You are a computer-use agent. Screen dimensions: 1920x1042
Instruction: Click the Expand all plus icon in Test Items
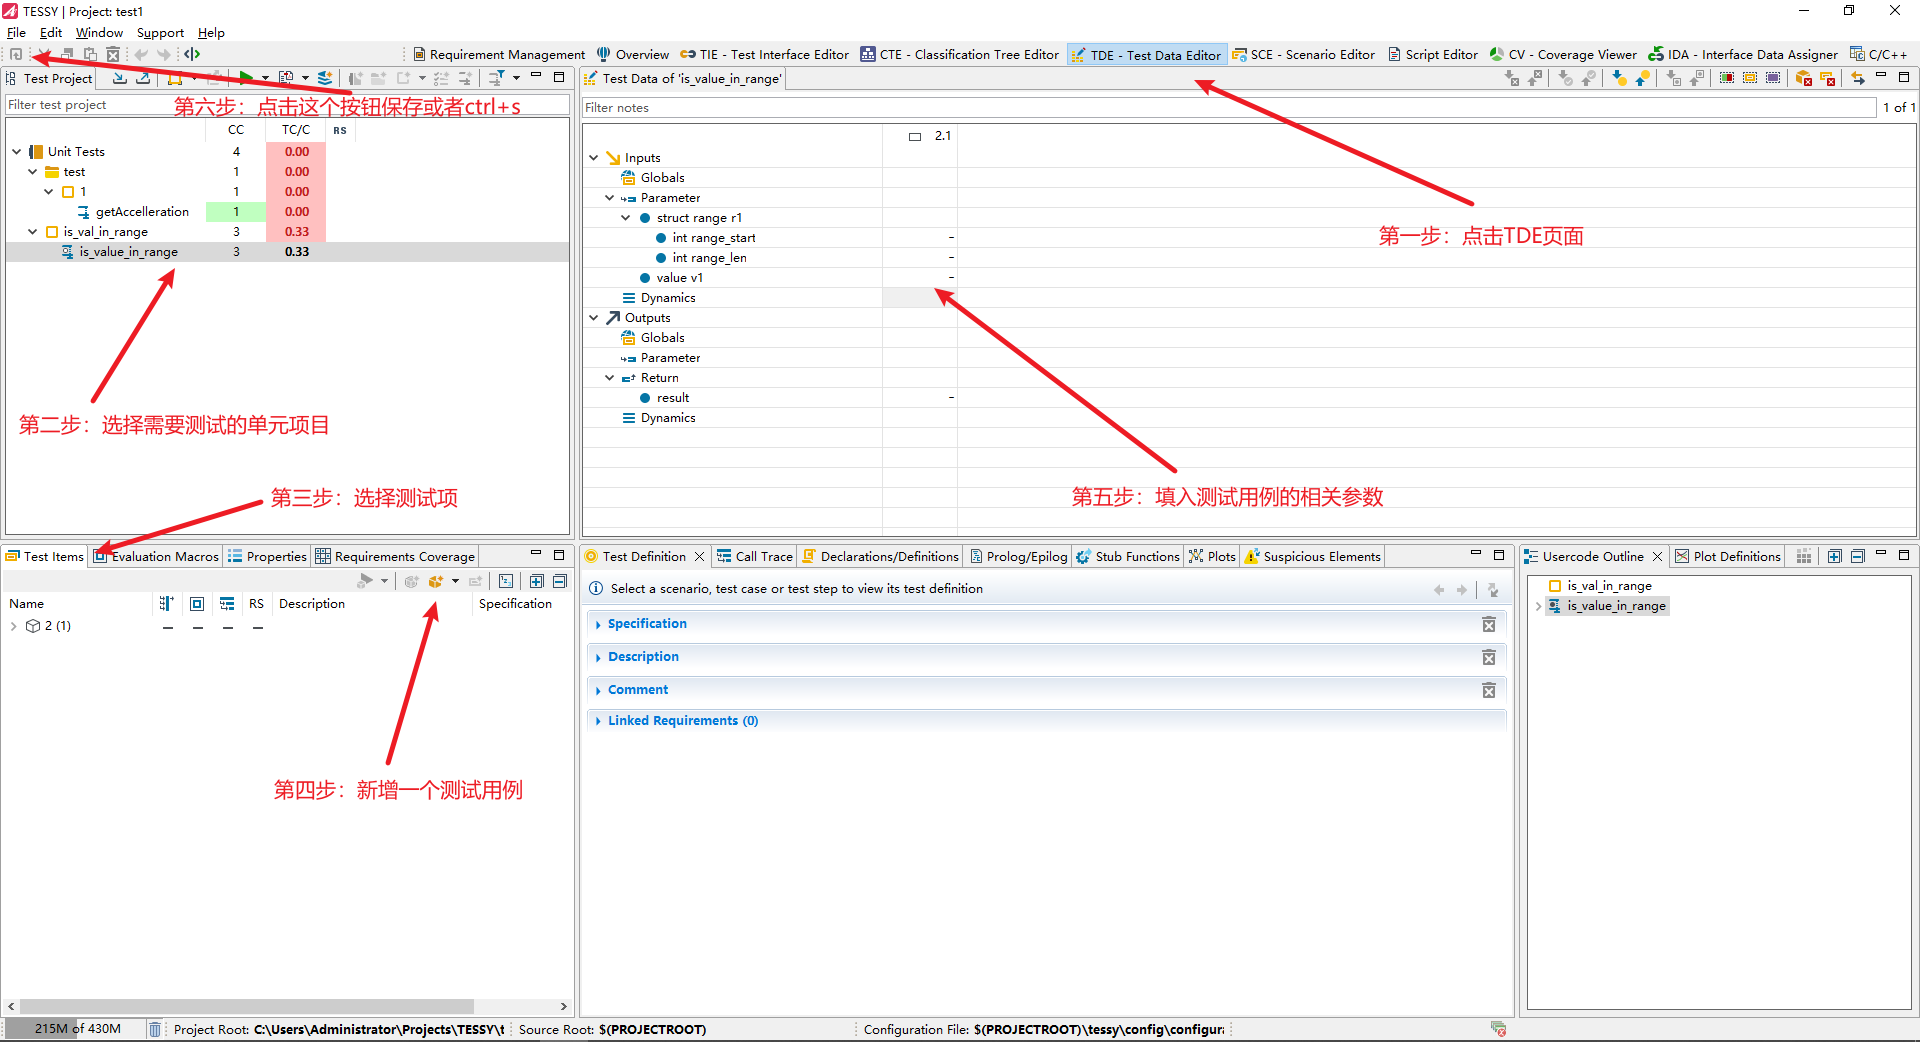537,581
